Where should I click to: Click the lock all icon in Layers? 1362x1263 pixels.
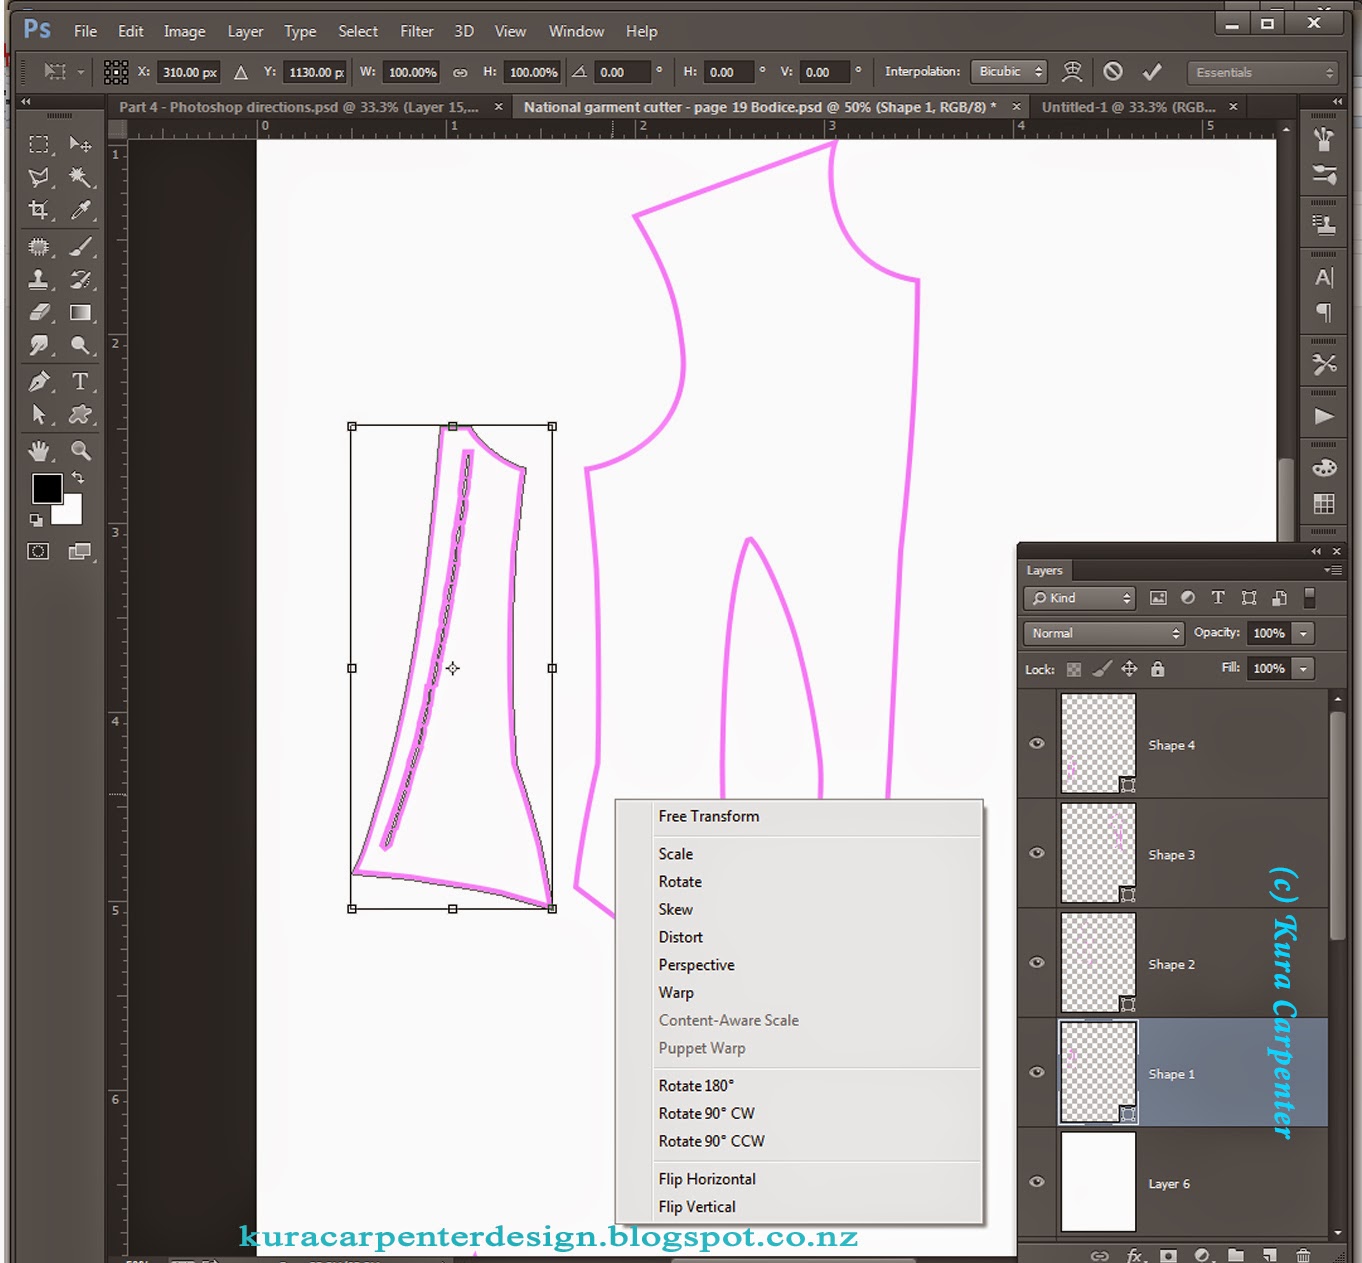(x=1157, y=669)
